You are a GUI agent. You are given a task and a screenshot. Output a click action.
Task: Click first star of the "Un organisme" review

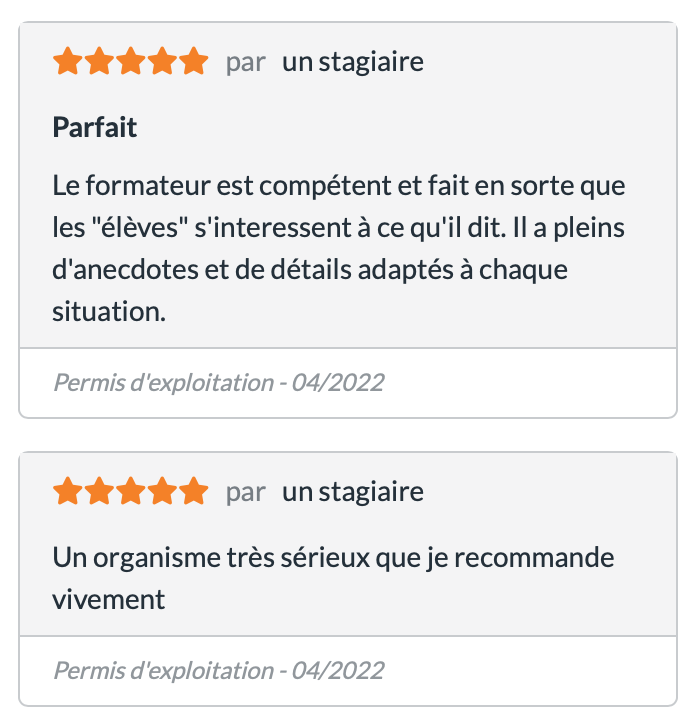coord(68,492)
